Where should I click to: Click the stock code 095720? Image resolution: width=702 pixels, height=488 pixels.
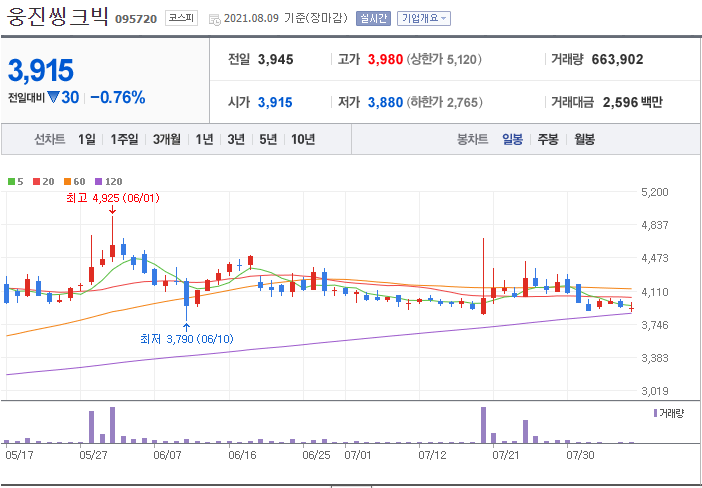point(136,19)
